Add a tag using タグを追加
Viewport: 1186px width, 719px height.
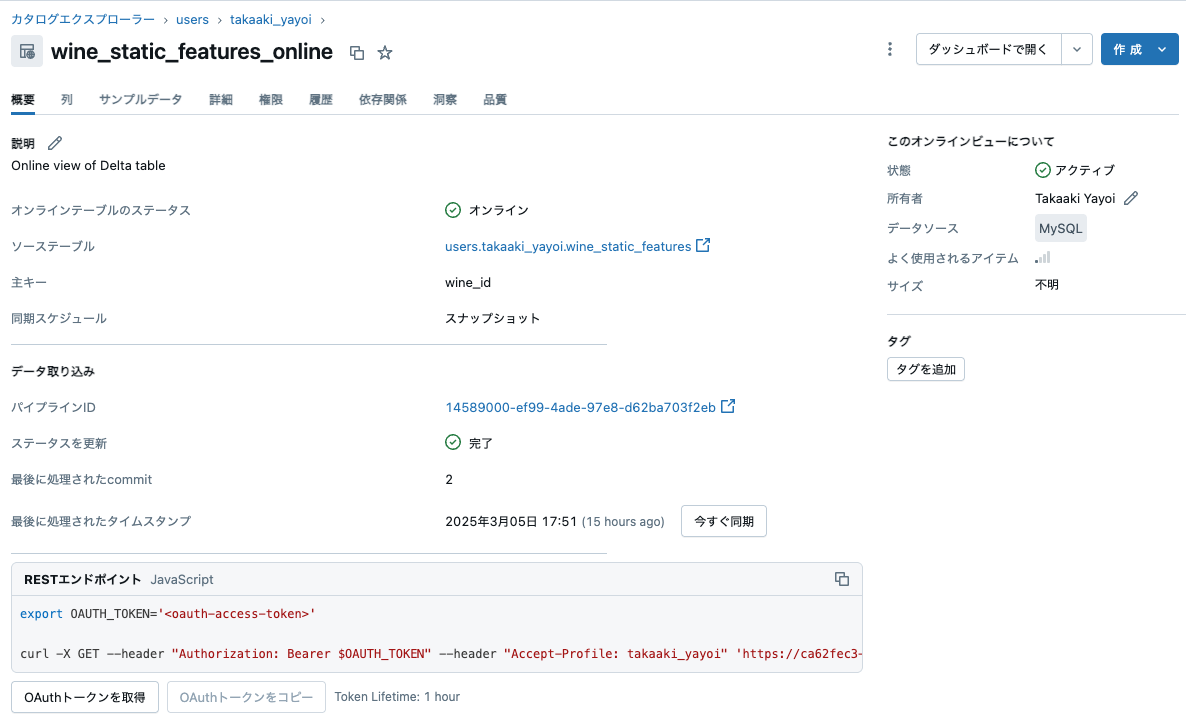(x=925, y=369)
